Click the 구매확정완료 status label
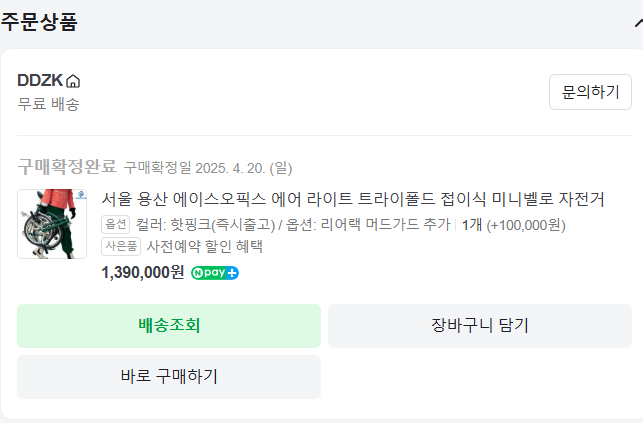Viewport: 643px width, 423px height. tap(67, 166)
